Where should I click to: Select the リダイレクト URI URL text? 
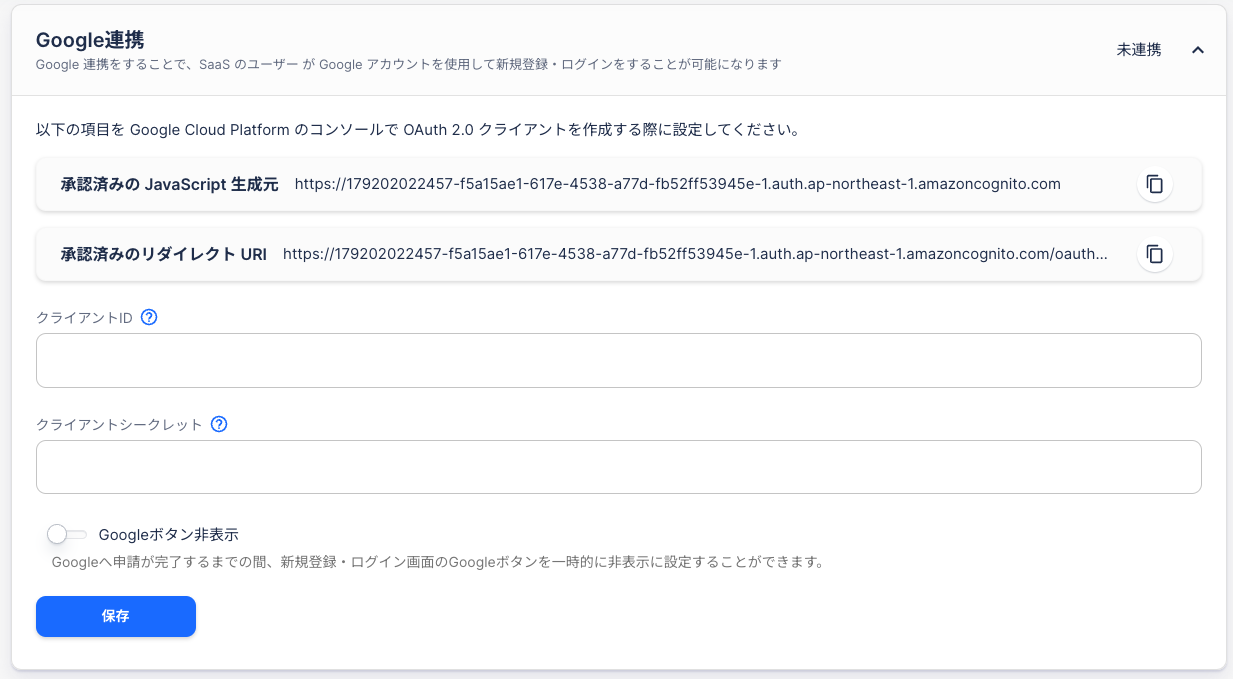[695, 254]
